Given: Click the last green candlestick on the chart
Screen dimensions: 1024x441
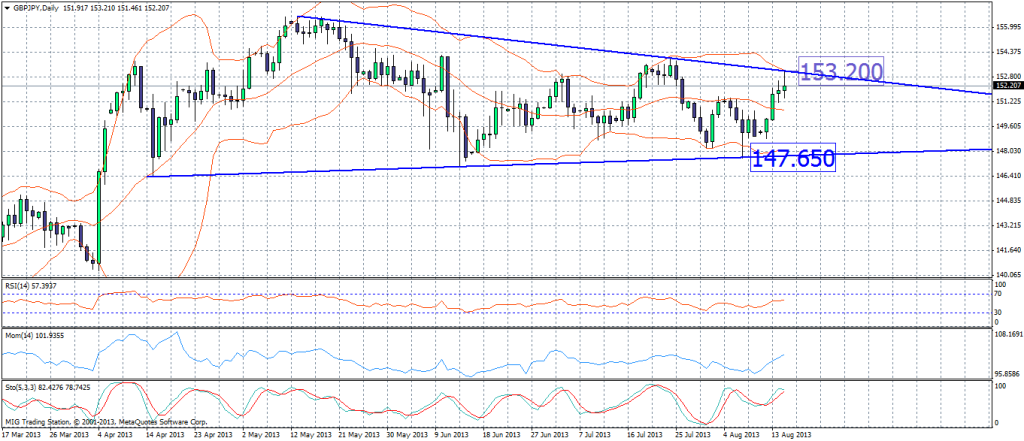Looking at the screenshot, I should pos(785,87).
